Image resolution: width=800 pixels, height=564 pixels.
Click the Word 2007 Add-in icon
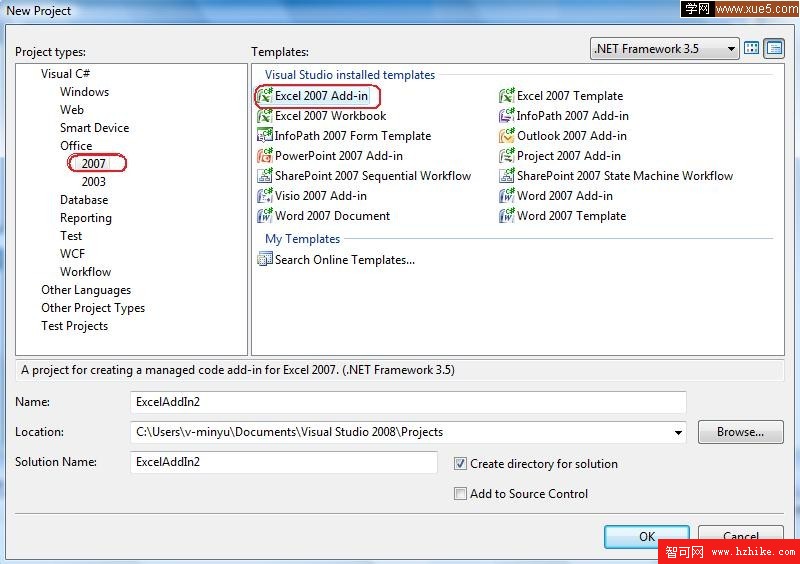pyautogui.click(x=507, y=195)
